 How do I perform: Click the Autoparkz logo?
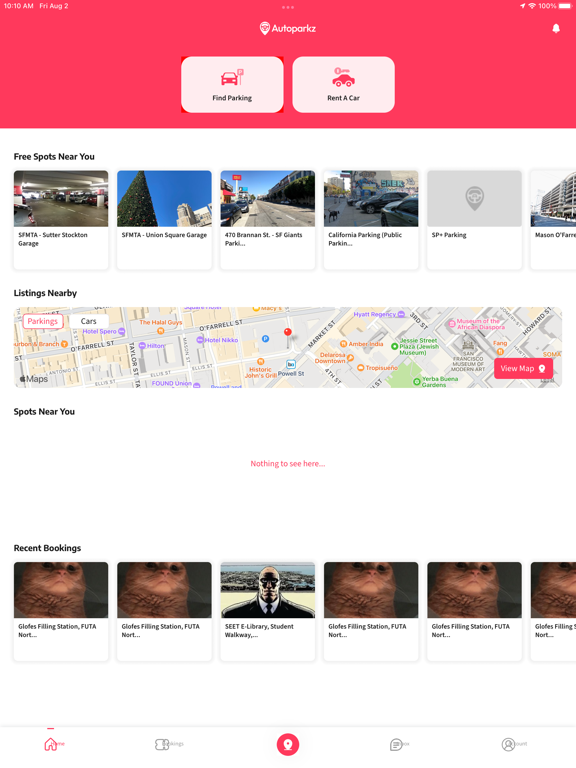tap(288, 28)
